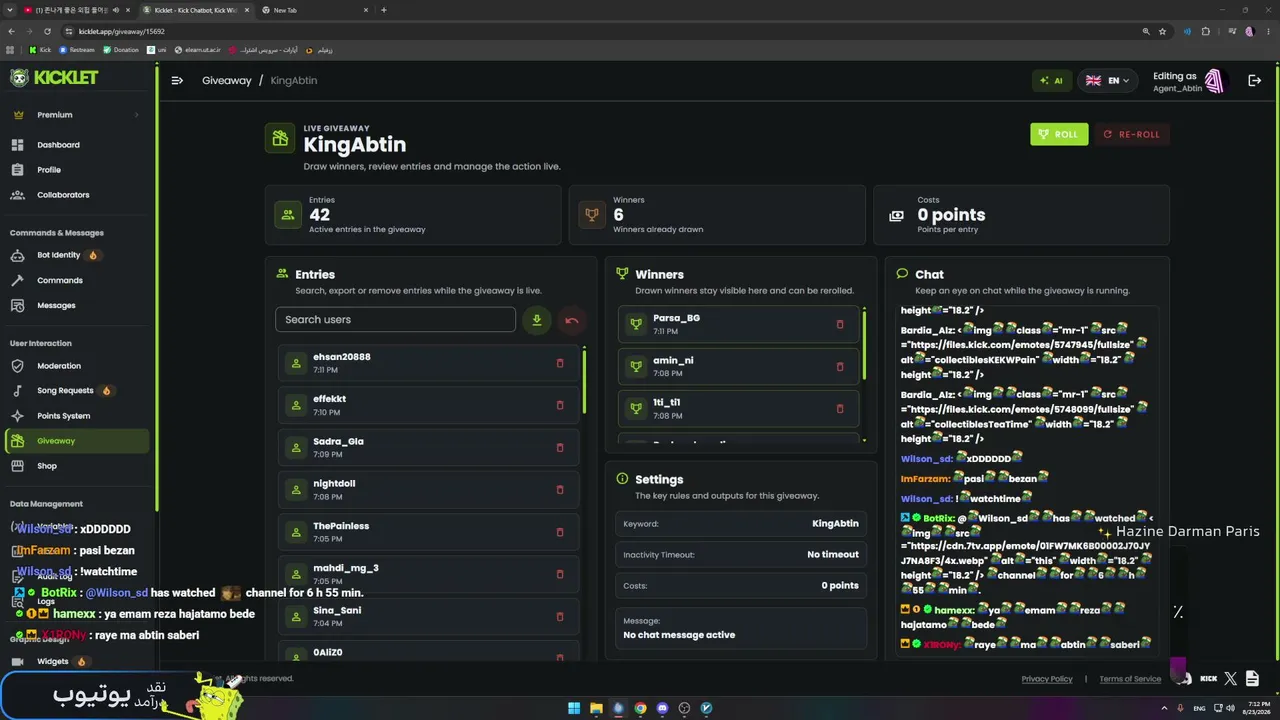This screenshot has height=720, width=1280.
Task: Delete the ehsan20888 entry
Action: (x=560, y=363)
